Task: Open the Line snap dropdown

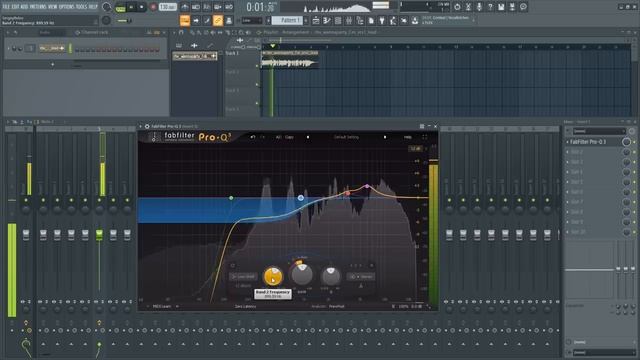Action: pyautogui.click(x=252, y=20)
